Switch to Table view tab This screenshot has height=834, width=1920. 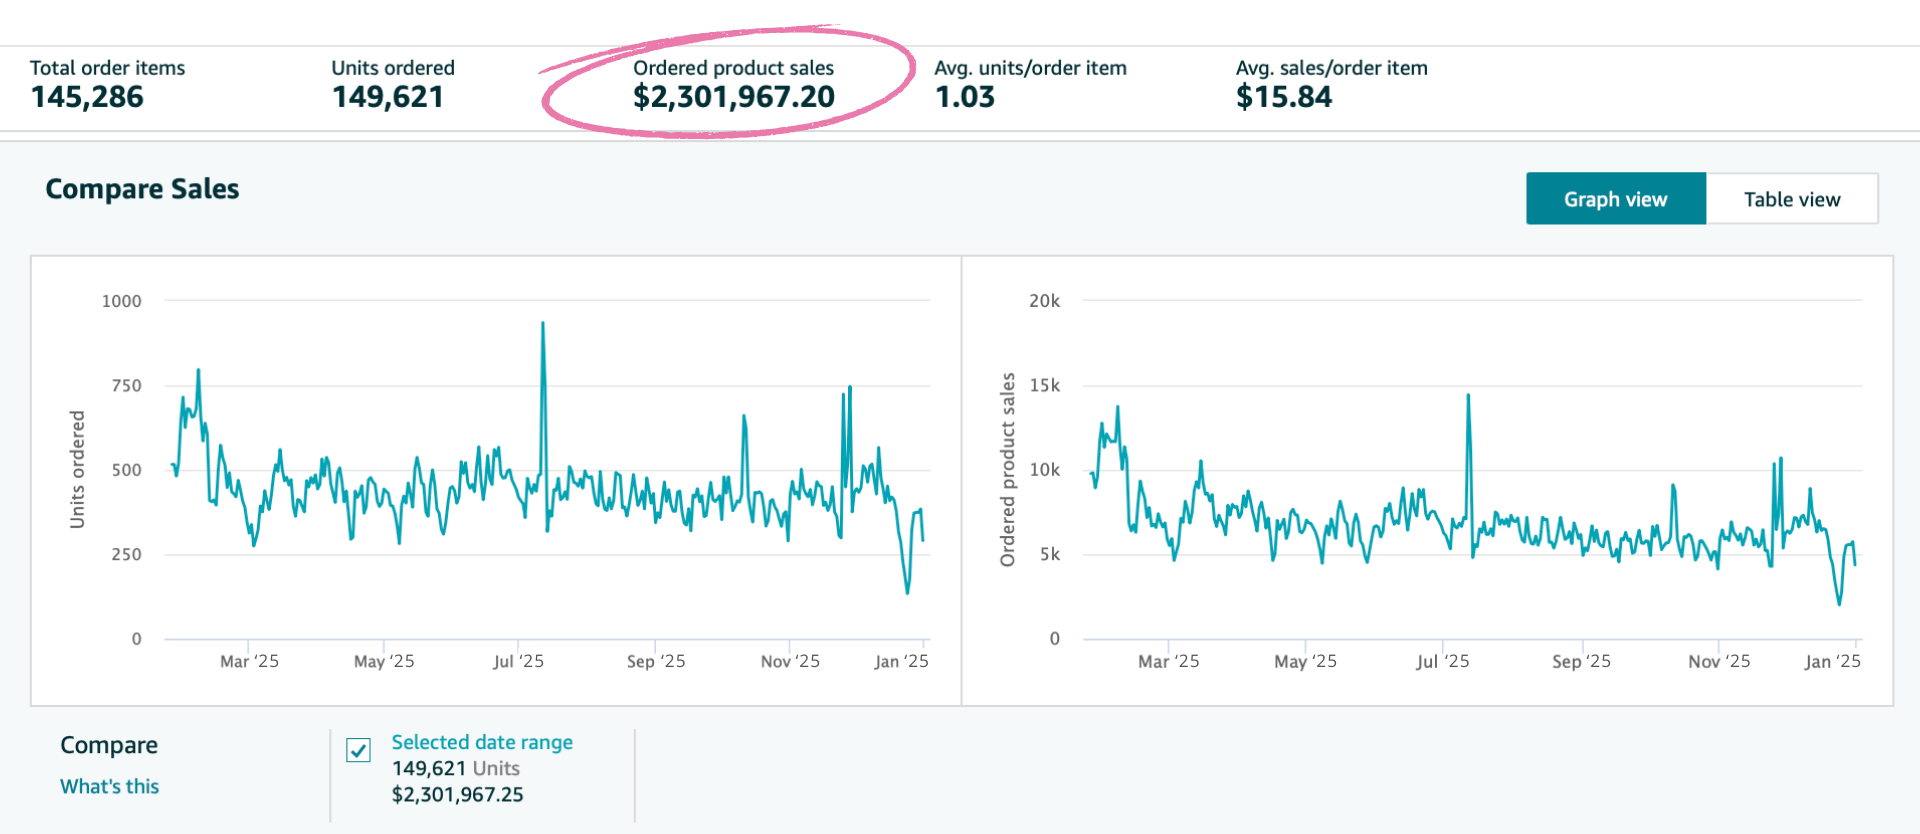[x=1791, y=199]
